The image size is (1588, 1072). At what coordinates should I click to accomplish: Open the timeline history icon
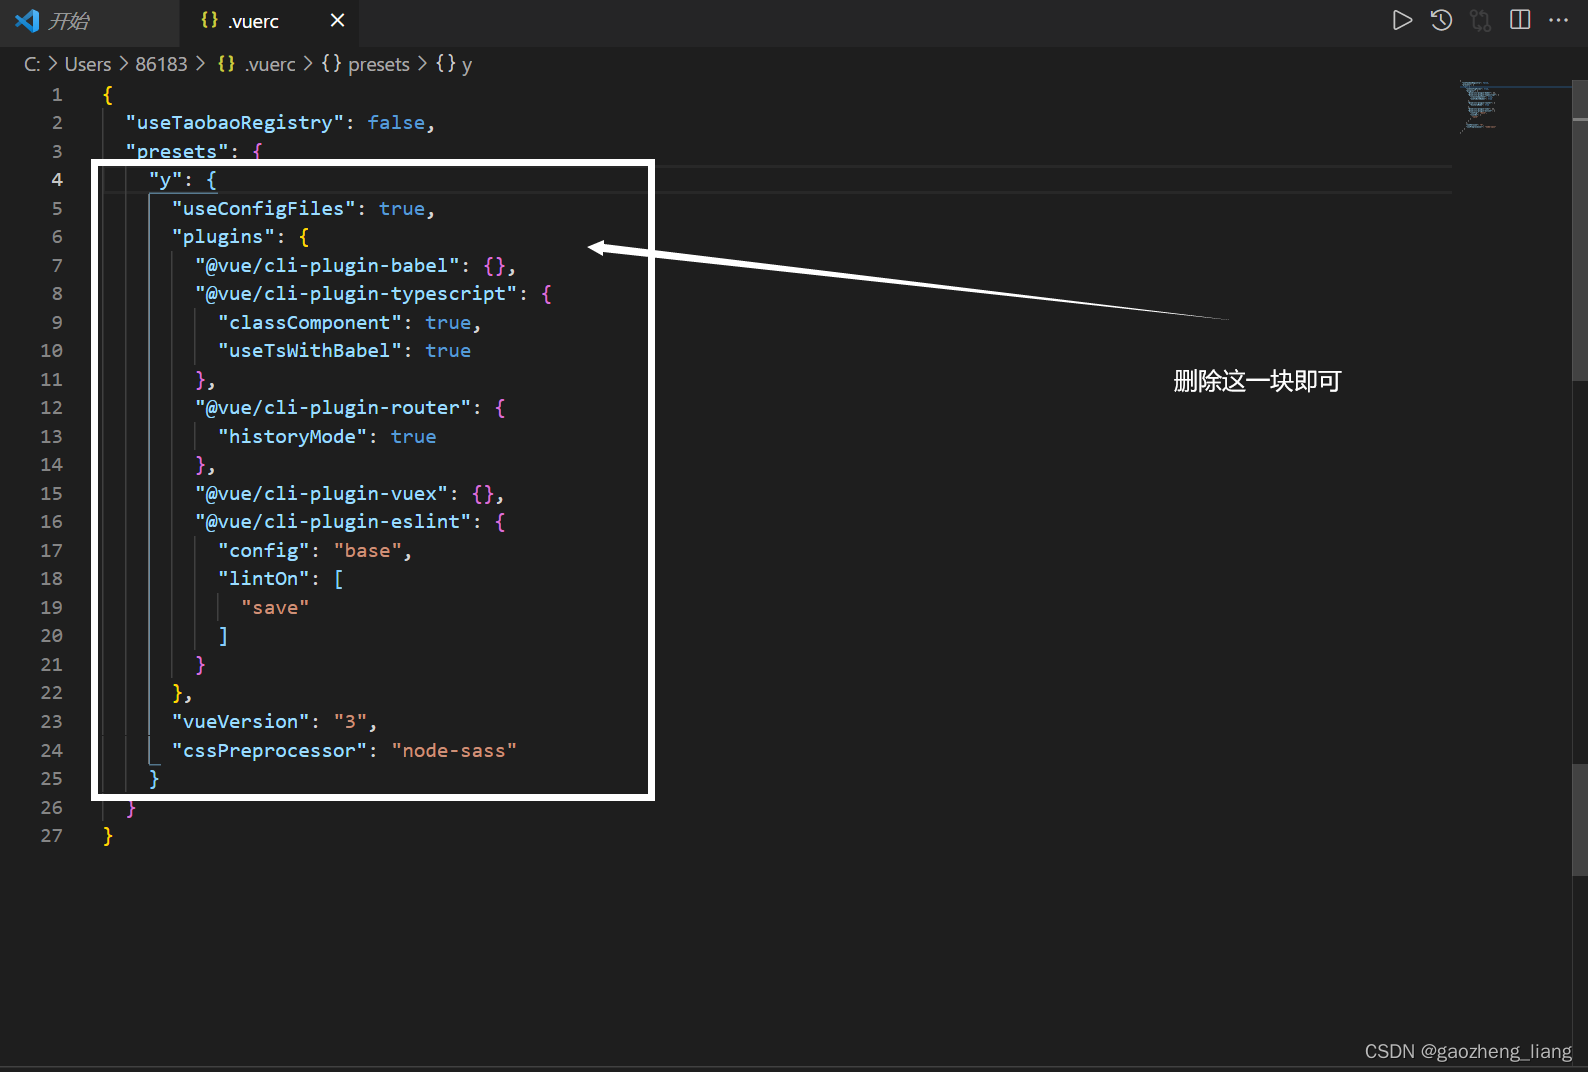[1441, 20]
